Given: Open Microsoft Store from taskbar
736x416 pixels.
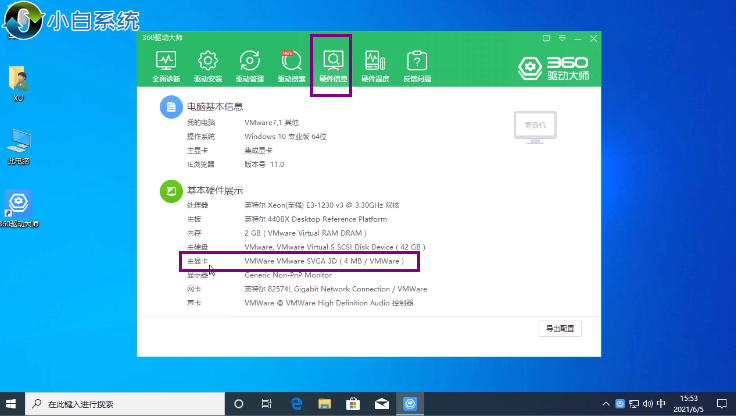Looking at the screenshot, I should 353,404.
